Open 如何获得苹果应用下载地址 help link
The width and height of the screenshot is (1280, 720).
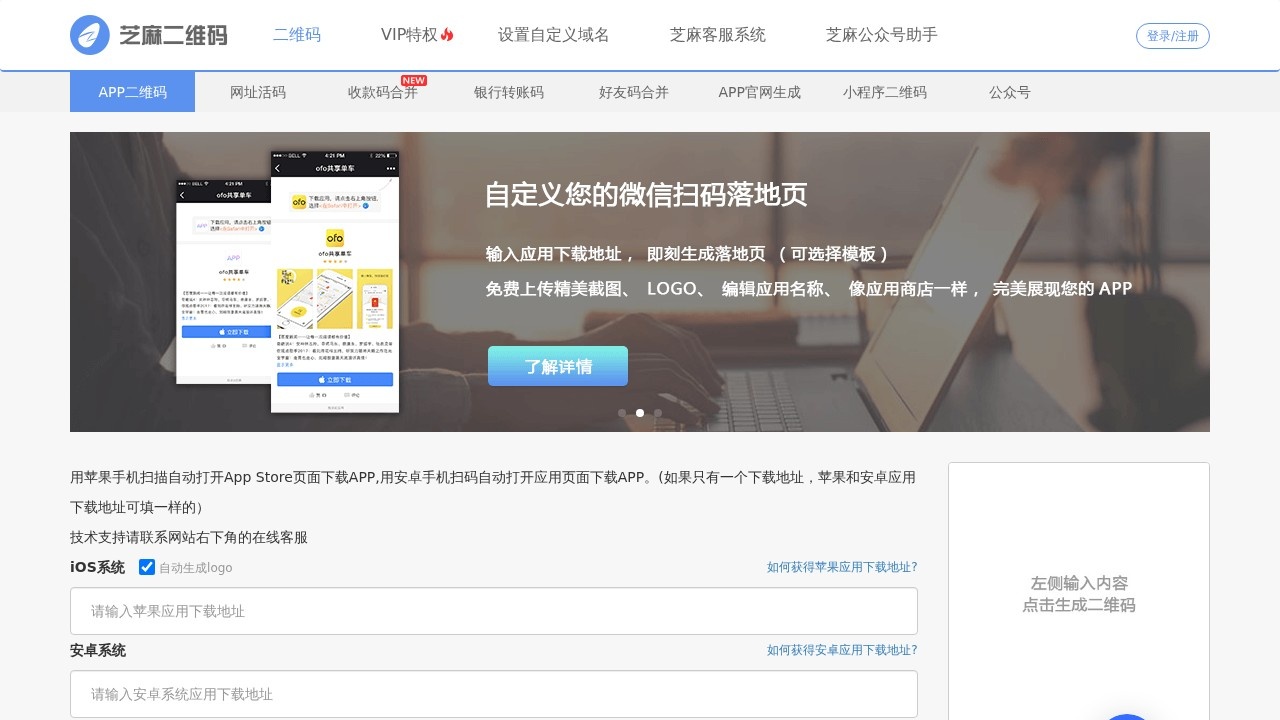[841, 567]
